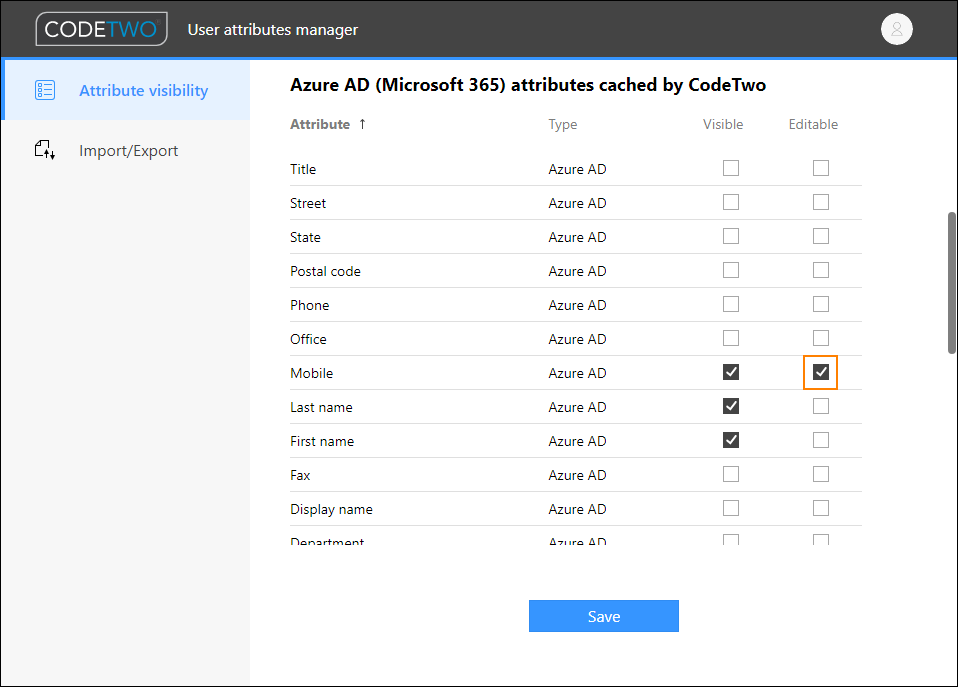958x687 pixels.
Task: Click the Type column header
Action: click(563, 124)
